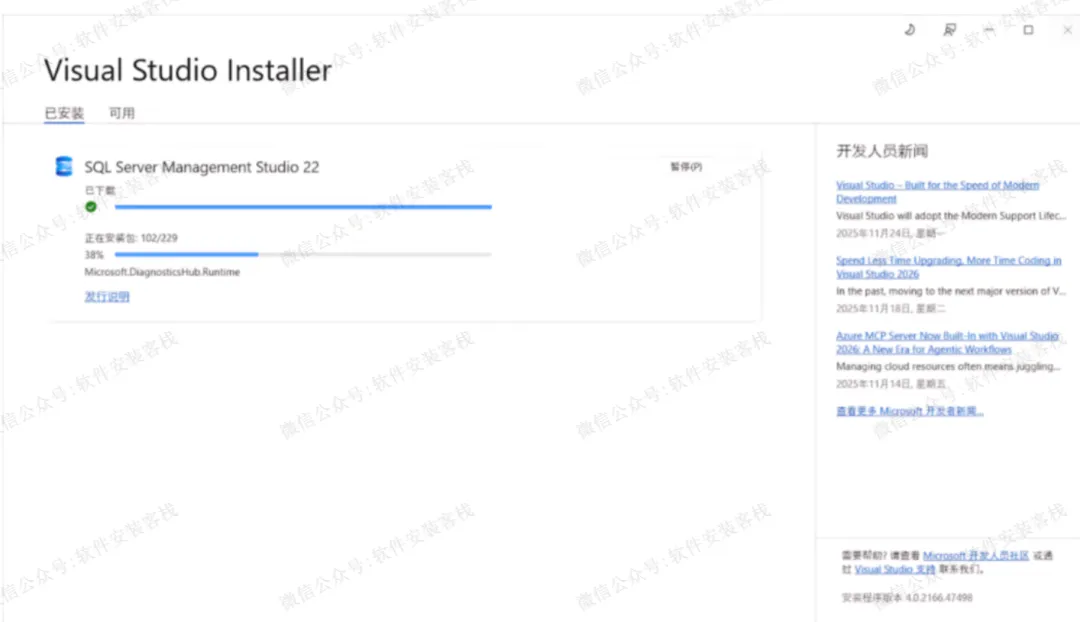
Task: Click the SQL Server Management Studio 22 title
Action: coord(202,167)
